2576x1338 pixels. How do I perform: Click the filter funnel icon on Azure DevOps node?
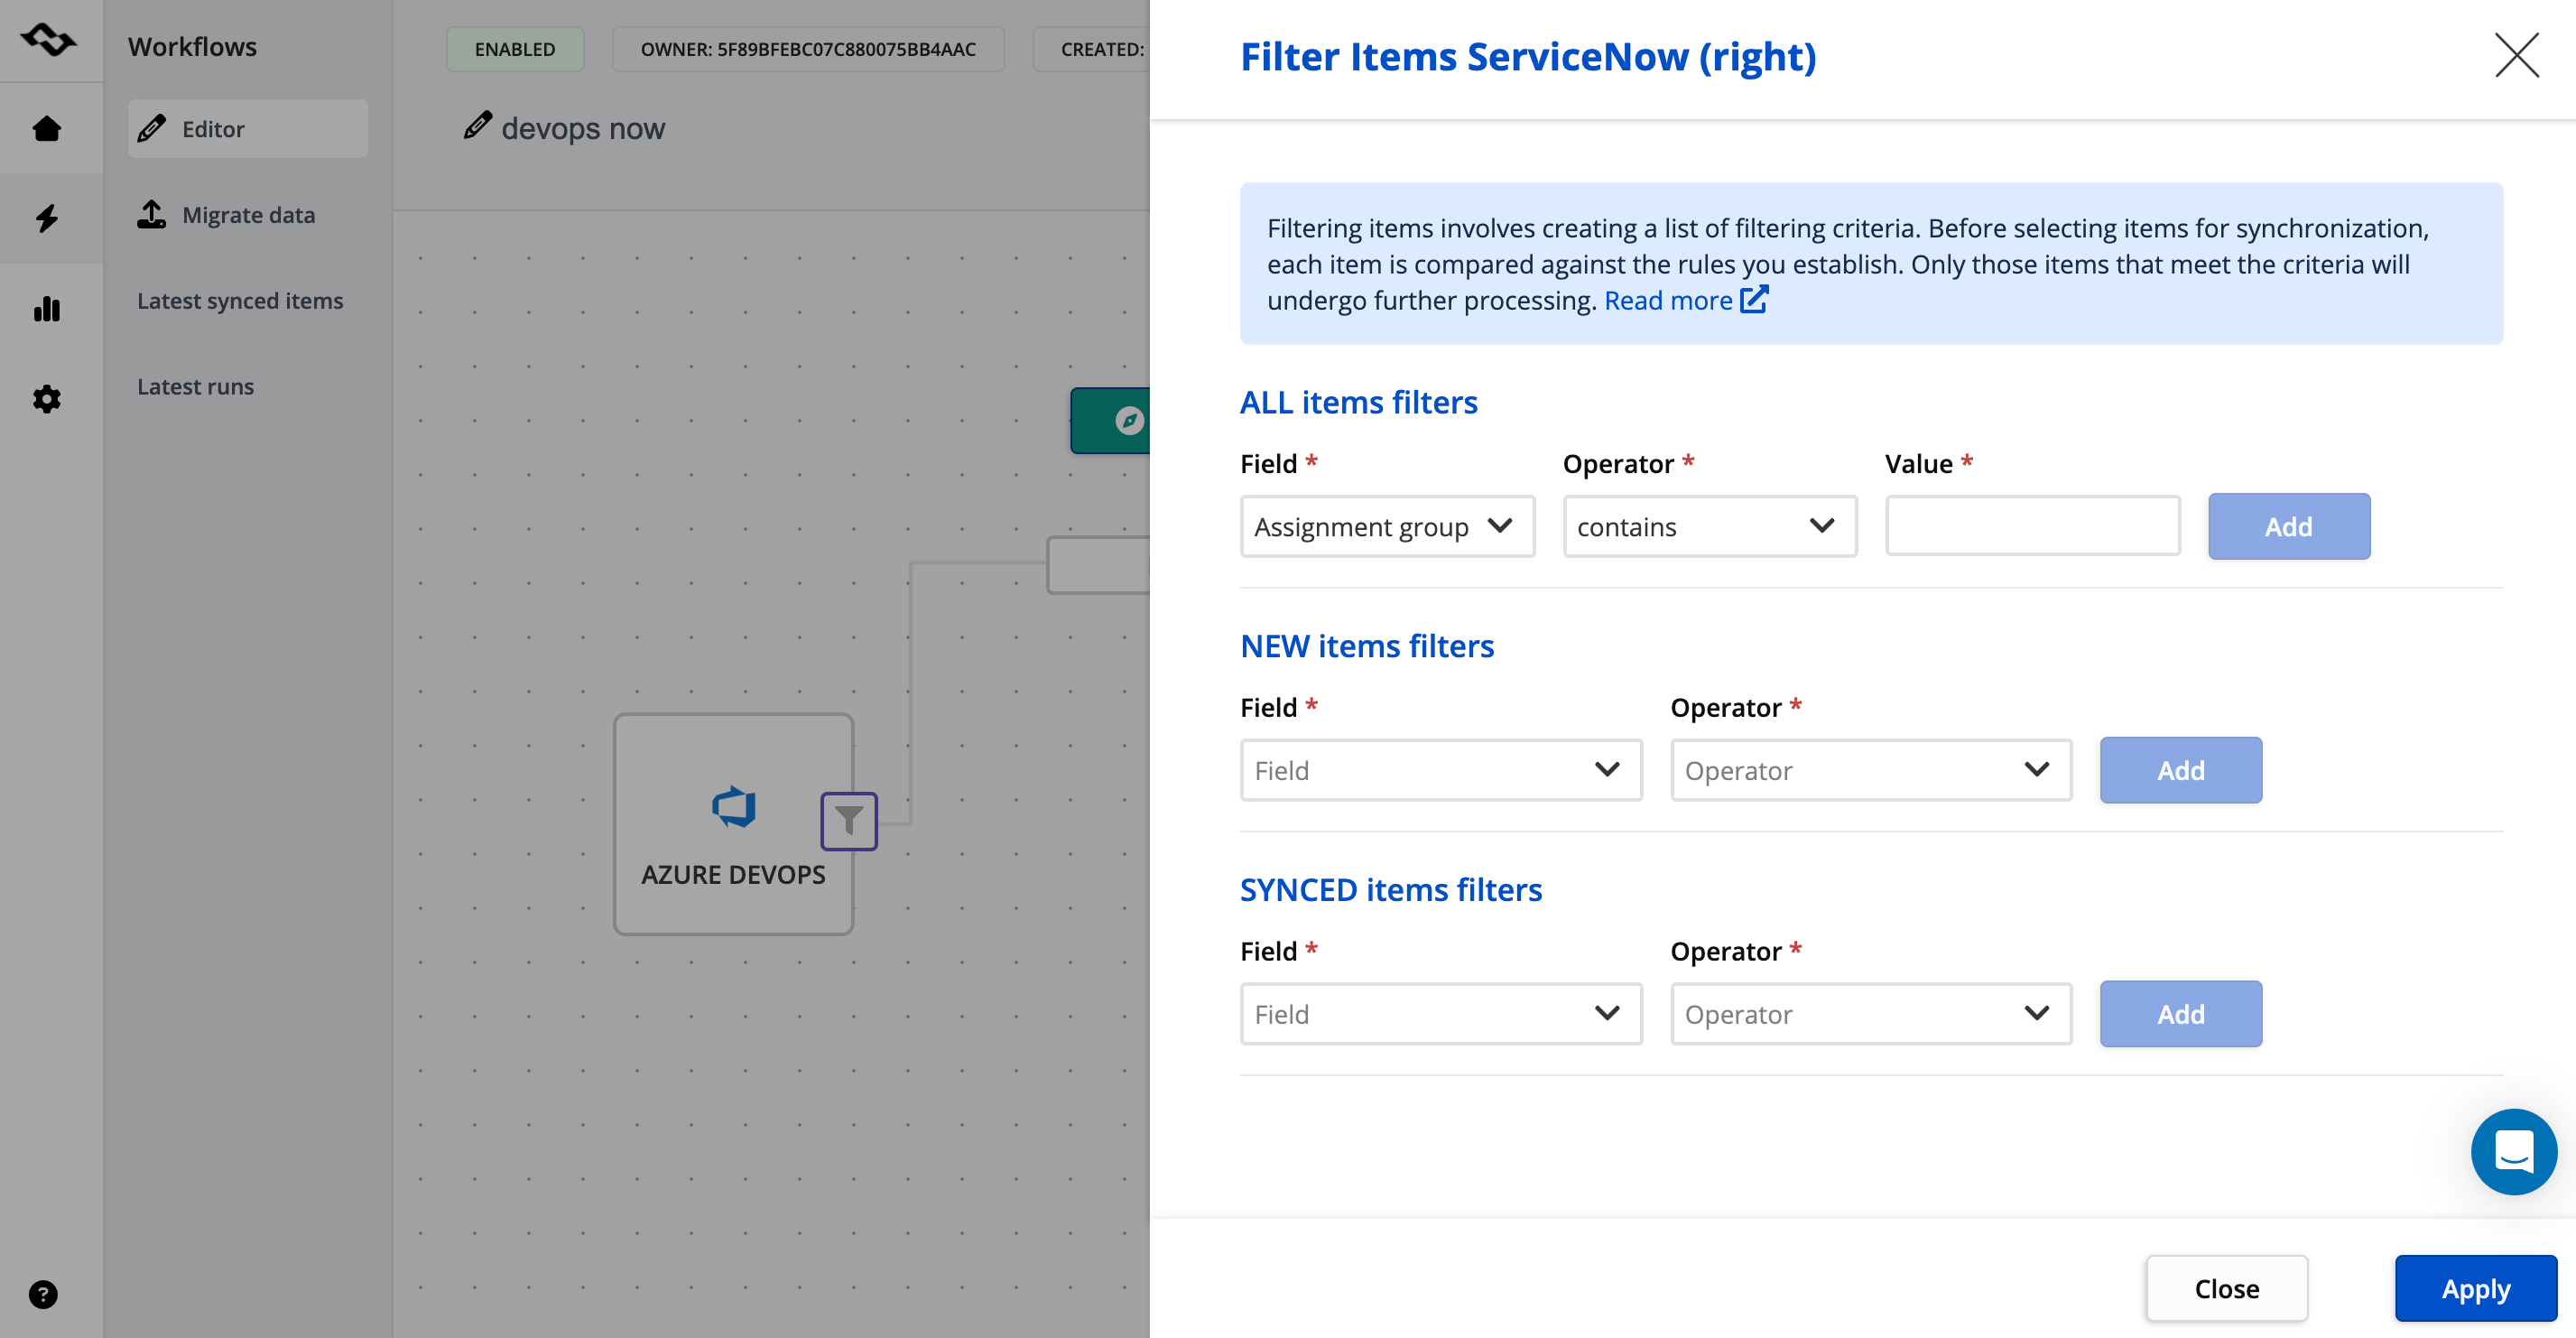849,821
